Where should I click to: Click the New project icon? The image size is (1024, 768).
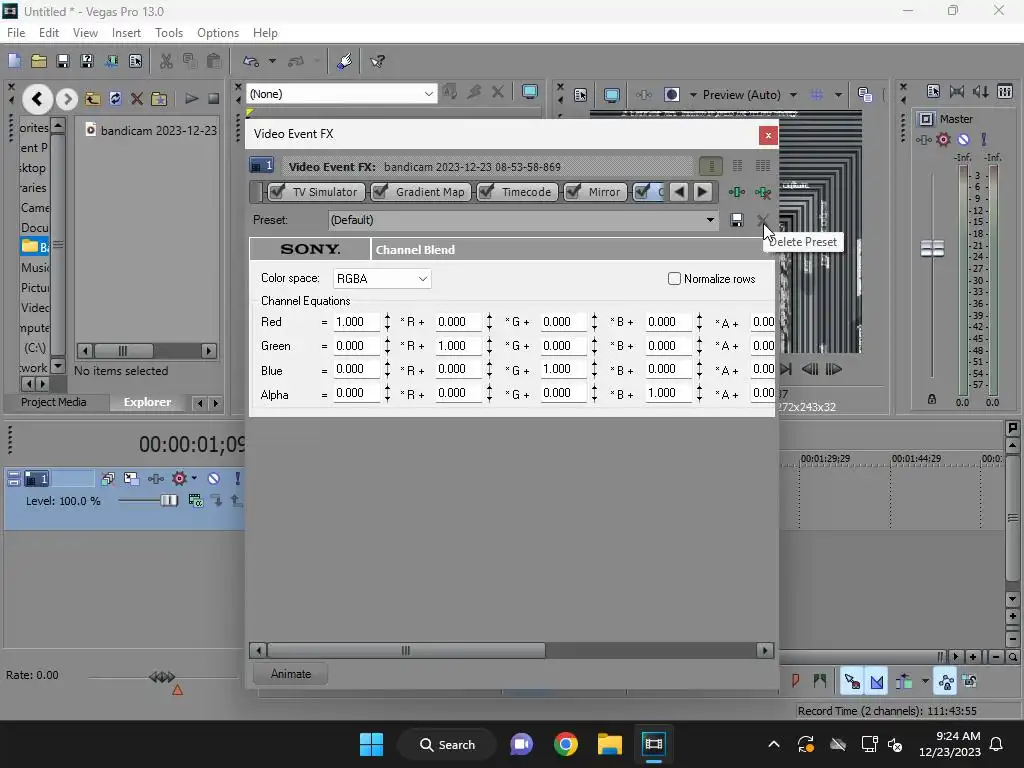click(14, 61)
